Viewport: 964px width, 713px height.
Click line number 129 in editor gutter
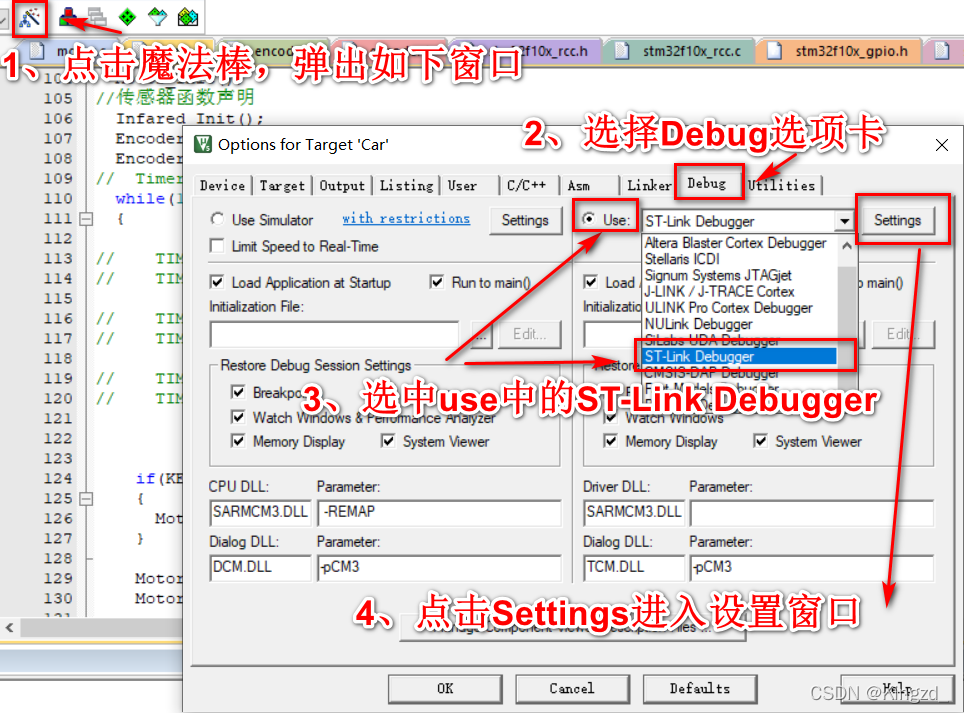point(58,578)
